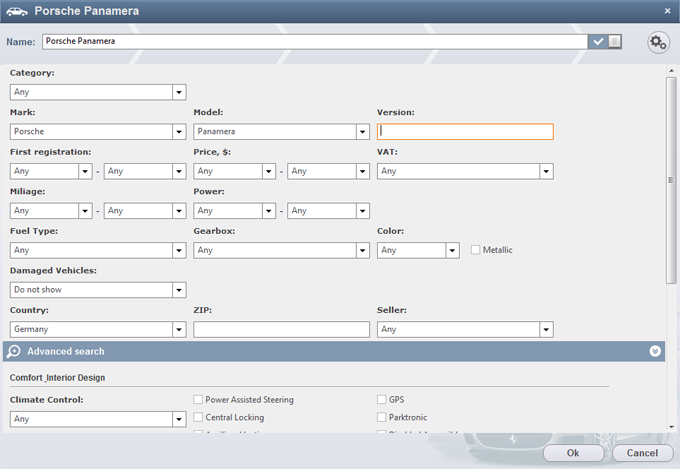The image size is (680, 469).
Task: Enable the Parktronic checkbox
Action: click(382, 417)
